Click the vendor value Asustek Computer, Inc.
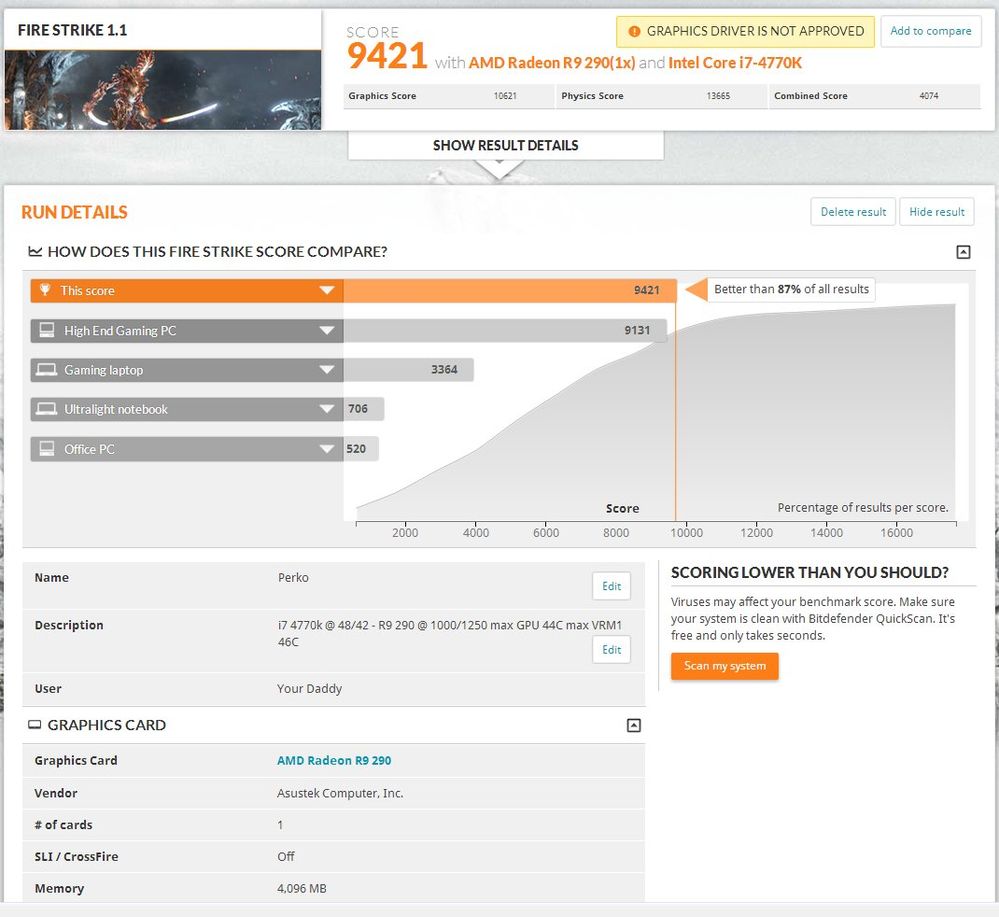This screenshot has width=999, height=917. tap(340, 793)
